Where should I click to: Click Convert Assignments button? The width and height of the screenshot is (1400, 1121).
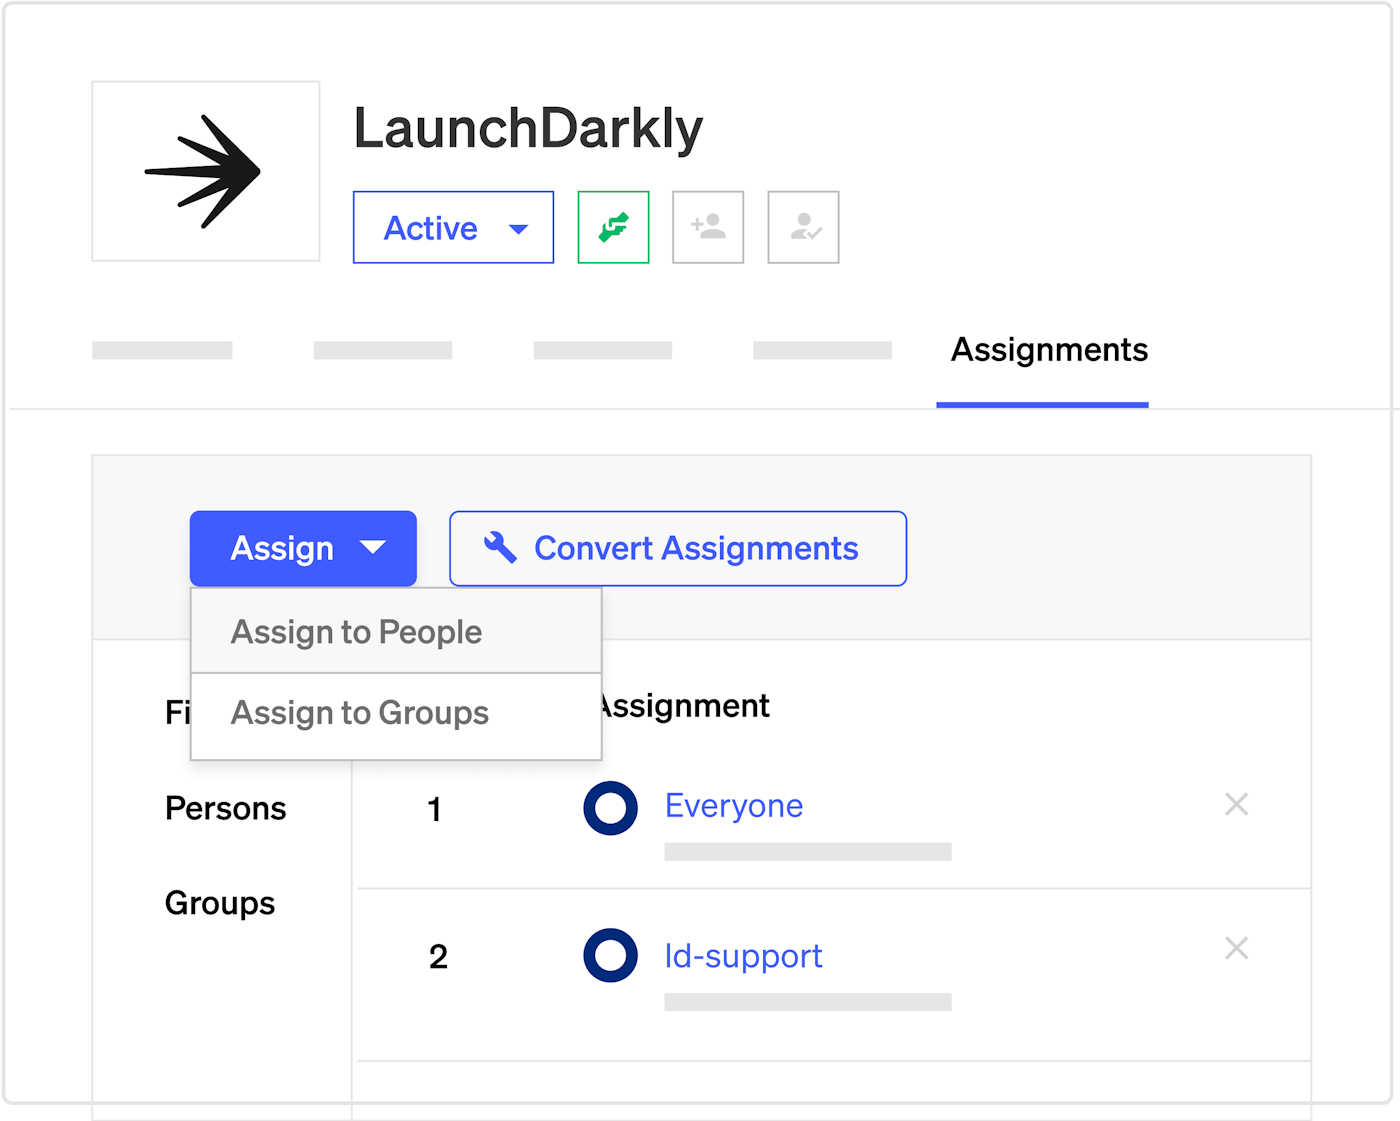678,548
